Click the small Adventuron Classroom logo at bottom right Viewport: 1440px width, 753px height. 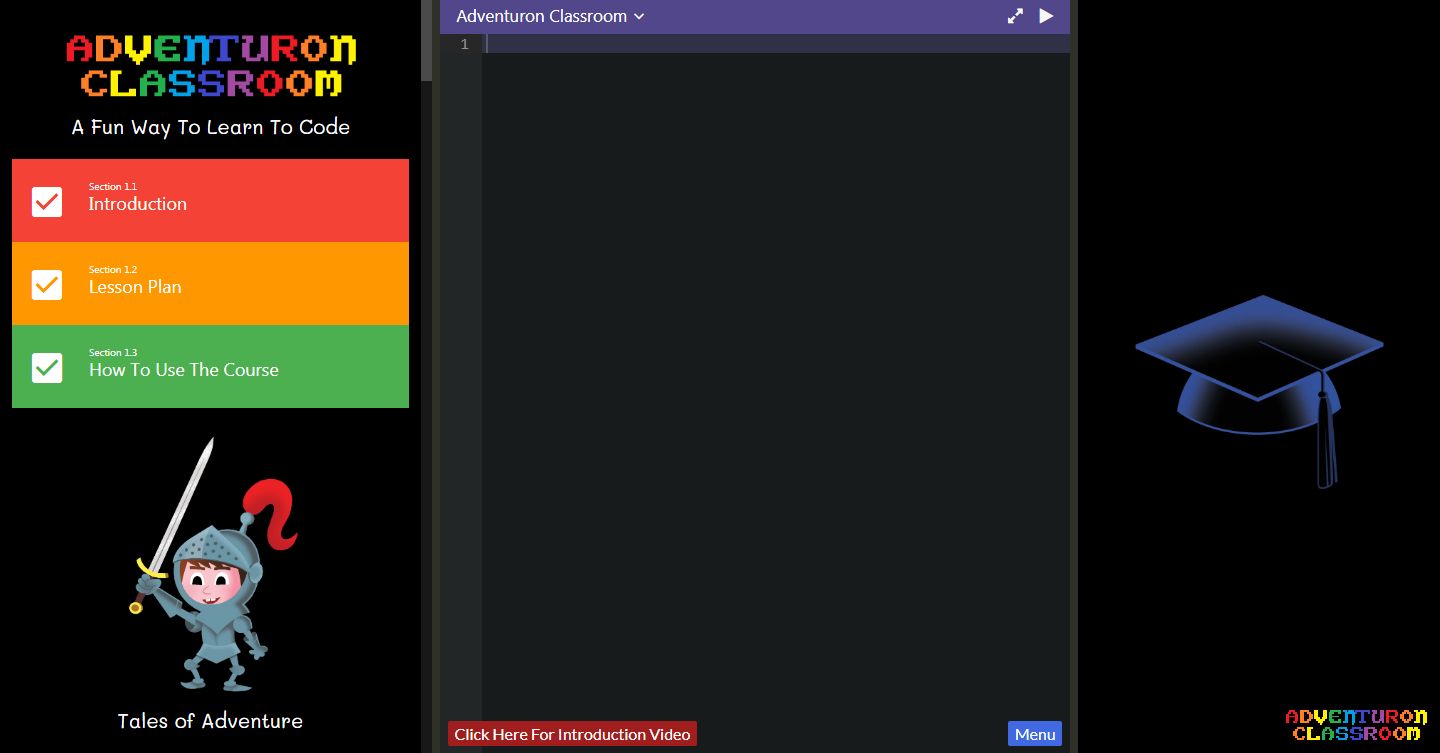1356,724
